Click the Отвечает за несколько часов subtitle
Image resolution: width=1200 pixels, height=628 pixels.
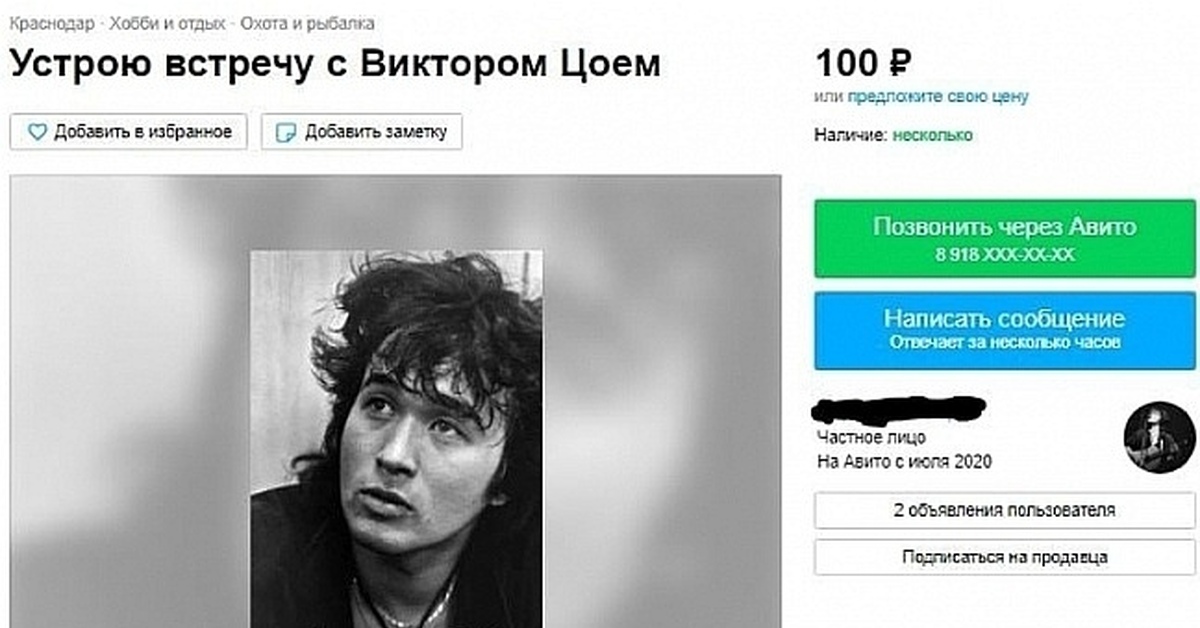click(1003, 343)
